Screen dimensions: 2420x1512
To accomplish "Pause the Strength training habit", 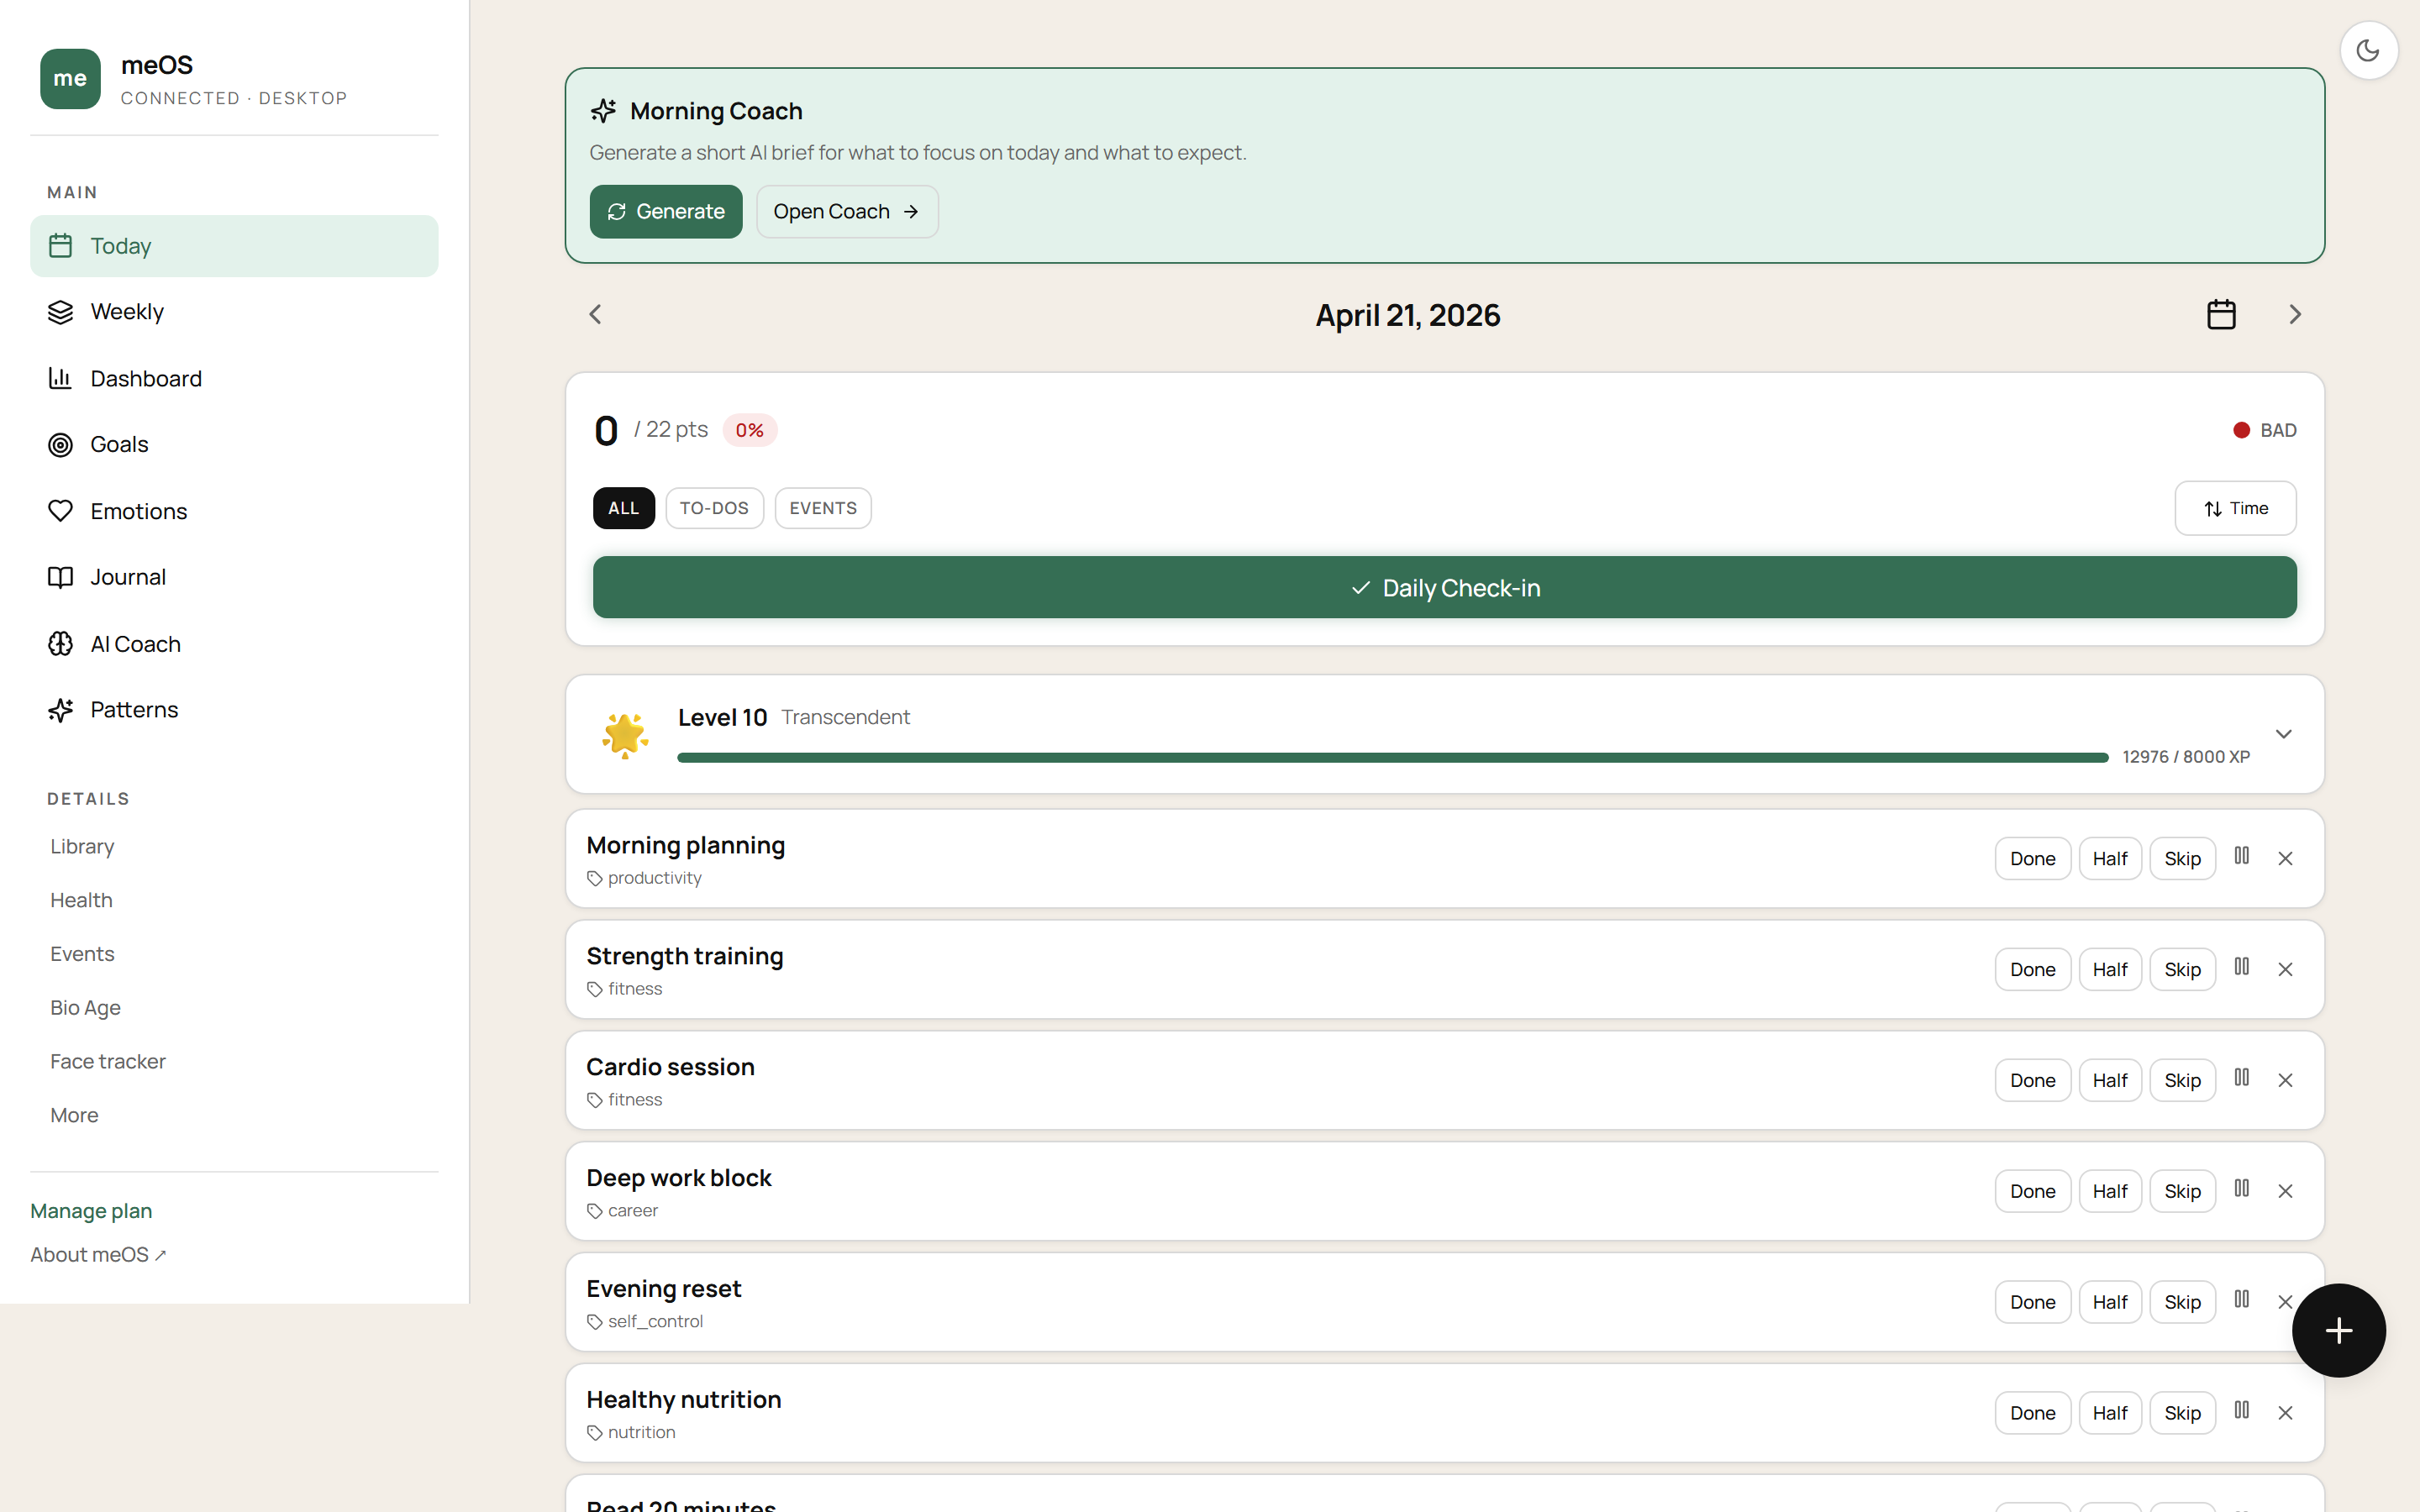I will click(2242, 968).
